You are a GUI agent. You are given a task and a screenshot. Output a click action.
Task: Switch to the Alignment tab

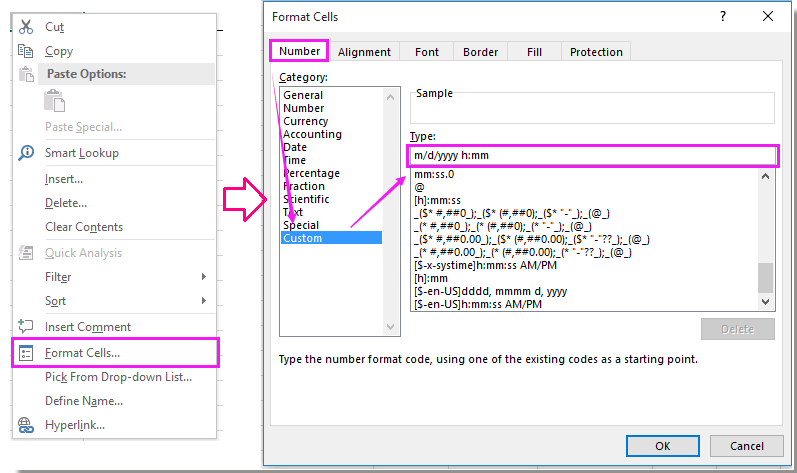click(364, 52)
